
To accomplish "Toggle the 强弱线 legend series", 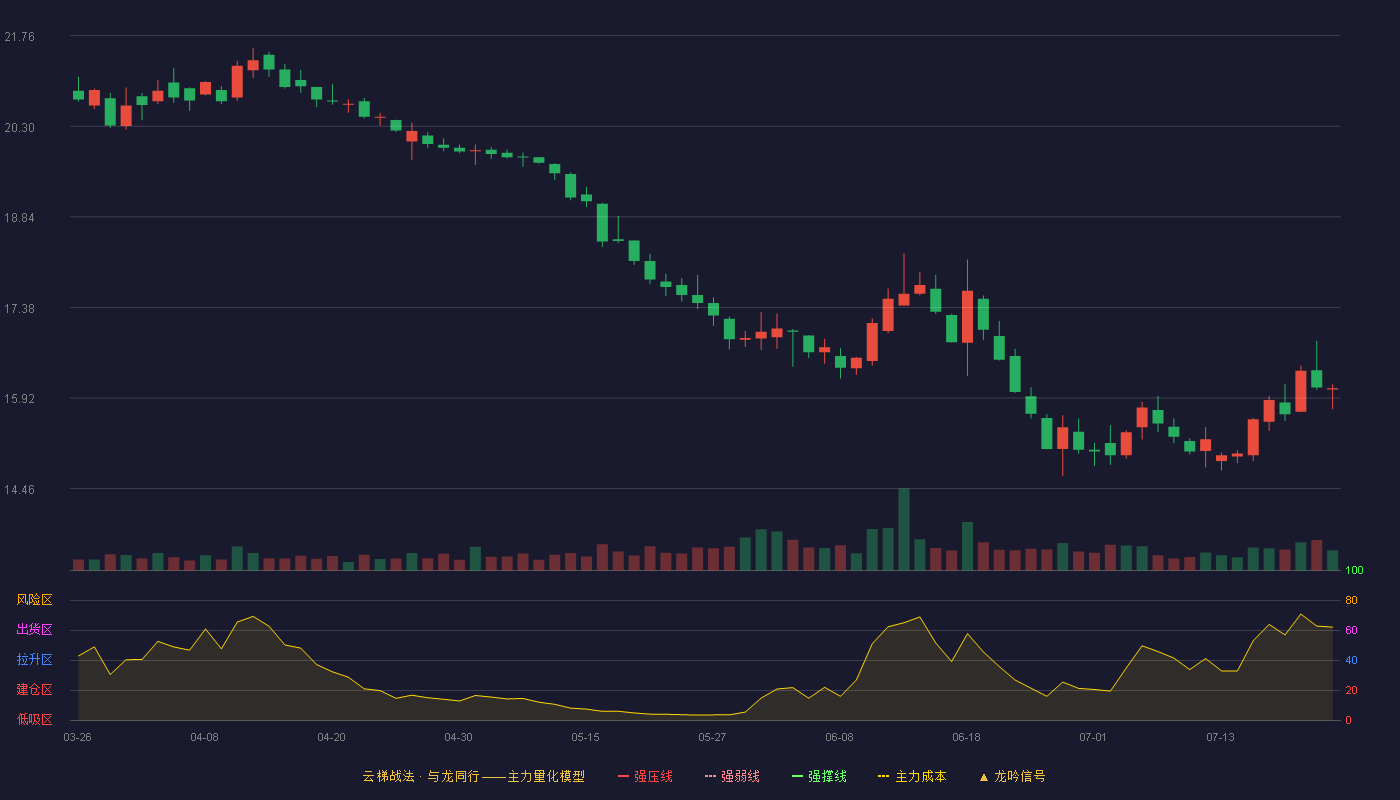I will coord(732,776).
